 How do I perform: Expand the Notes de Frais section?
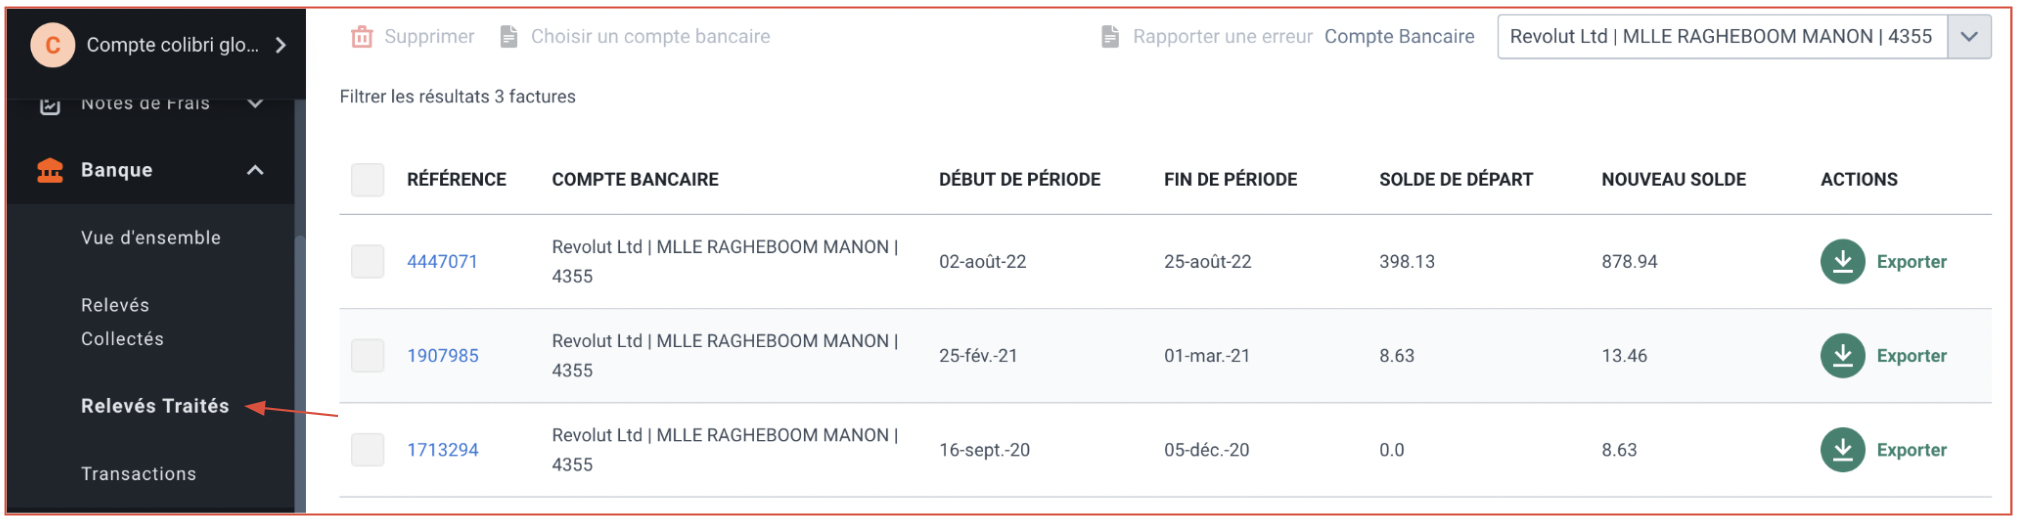[255, 103]
